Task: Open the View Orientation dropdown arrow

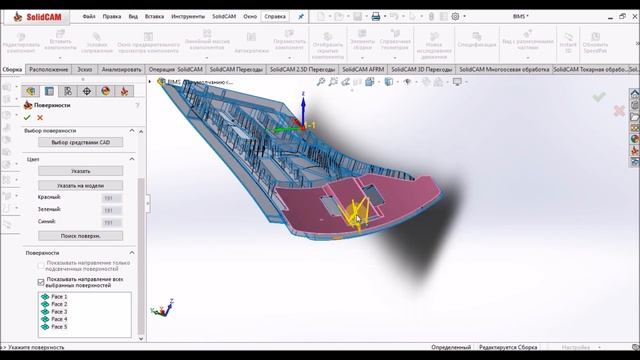Action: [379, 82]
